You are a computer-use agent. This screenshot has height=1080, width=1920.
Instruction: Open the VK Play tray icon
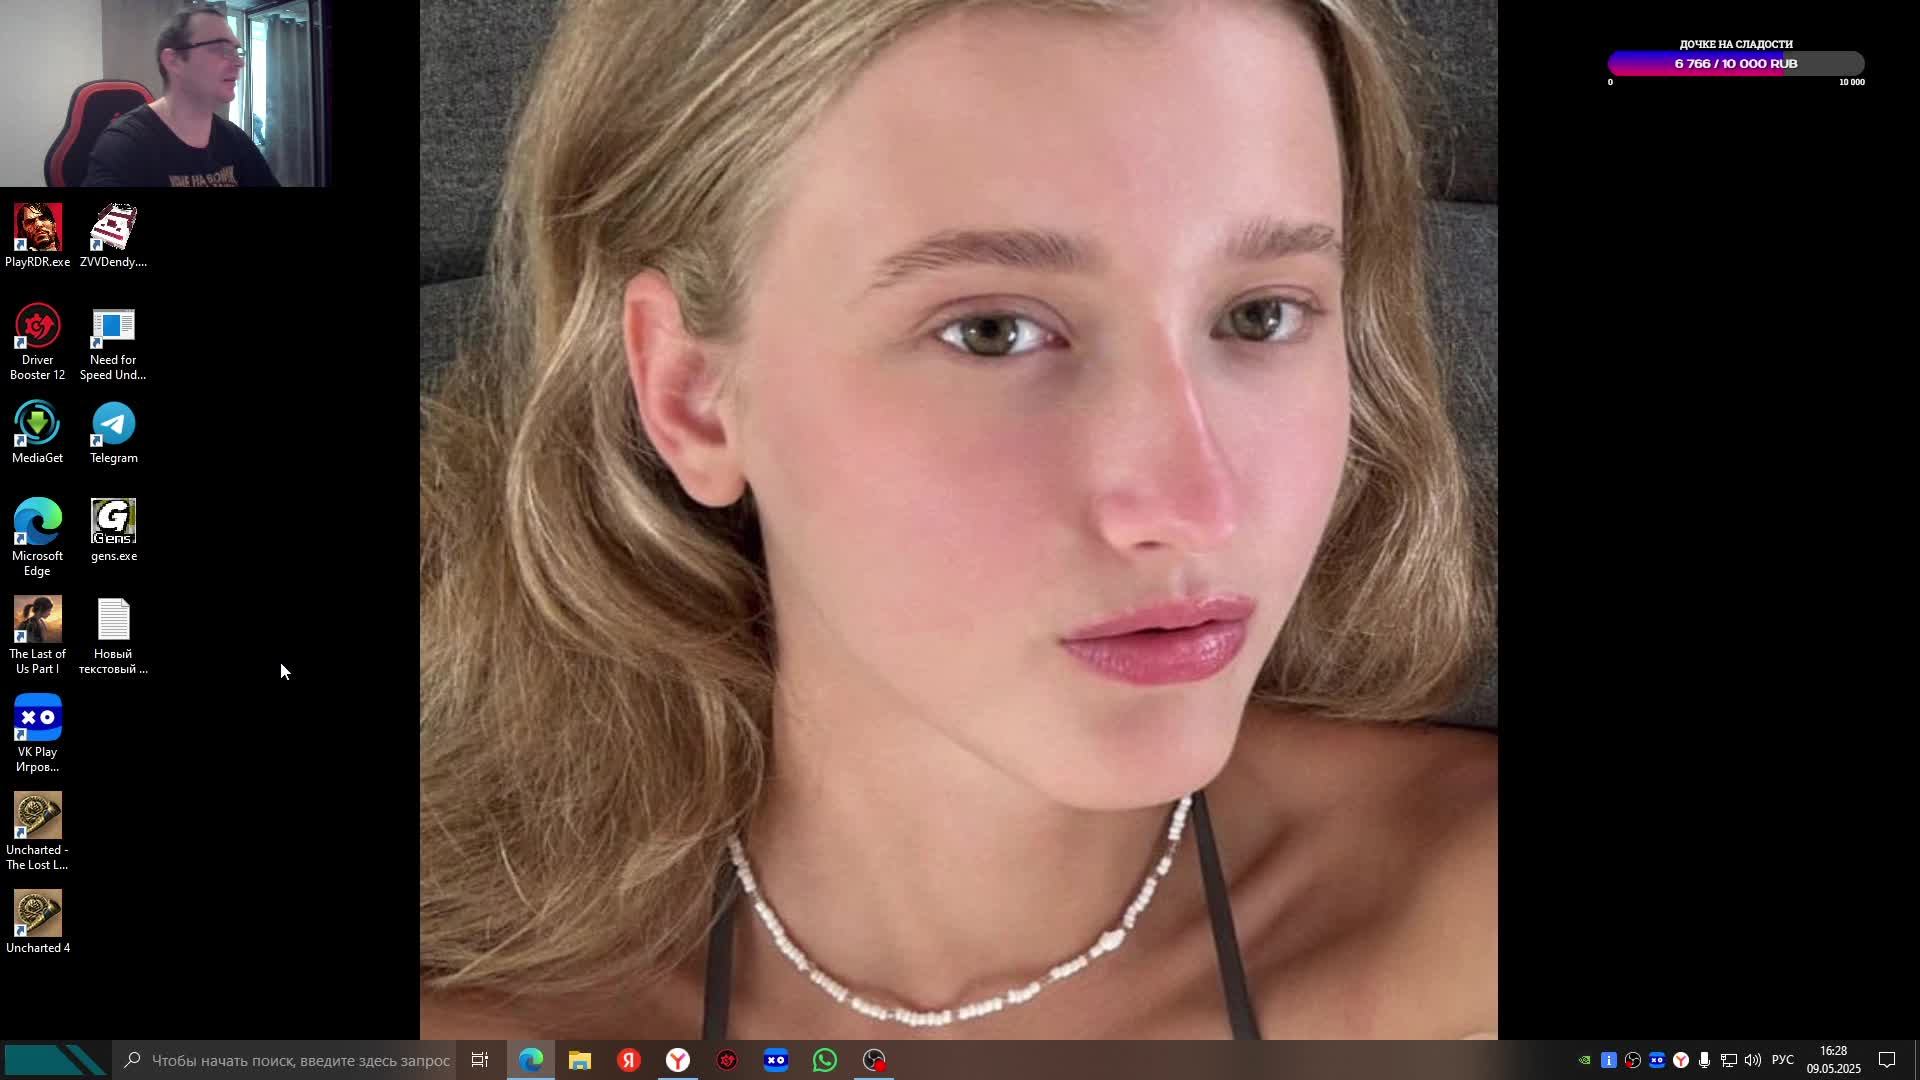[x=1657, y=1060]
